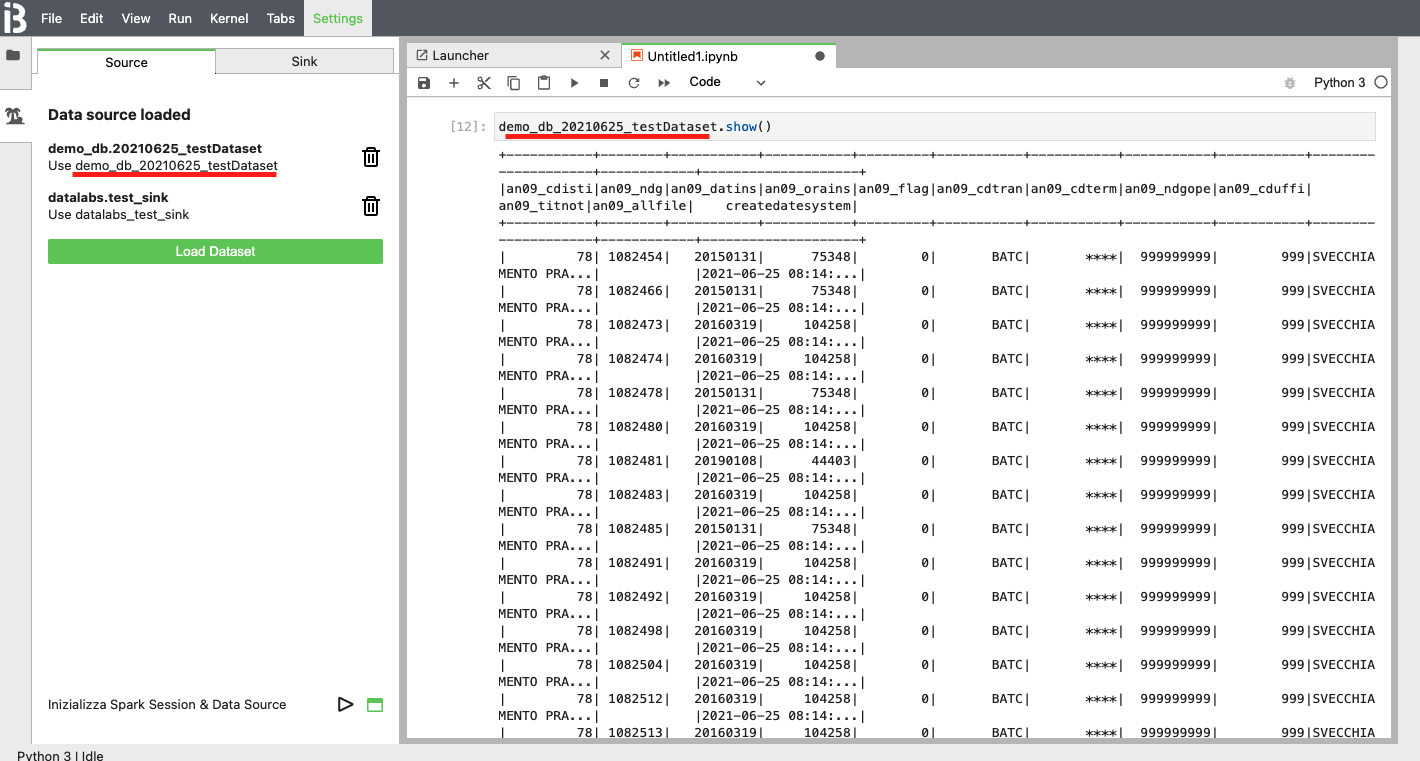Load Dataset with the green button
The image size is (1420, 761).
pos(215,251)
